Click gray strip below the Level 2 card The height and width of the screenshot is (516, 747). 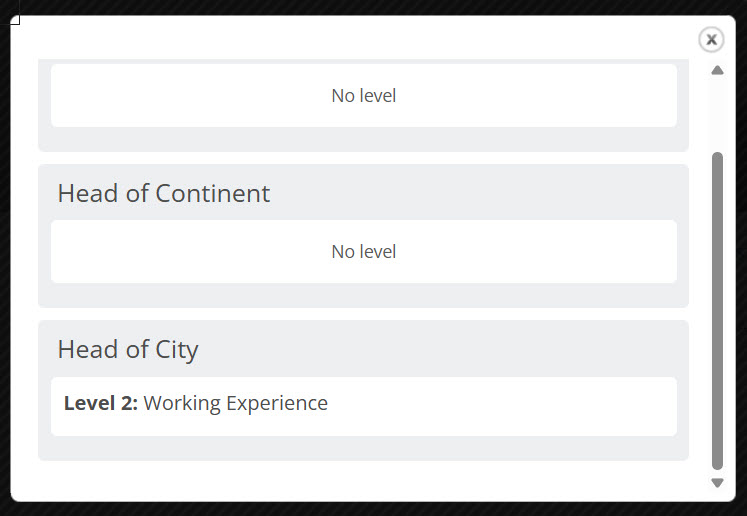point(364,448)
